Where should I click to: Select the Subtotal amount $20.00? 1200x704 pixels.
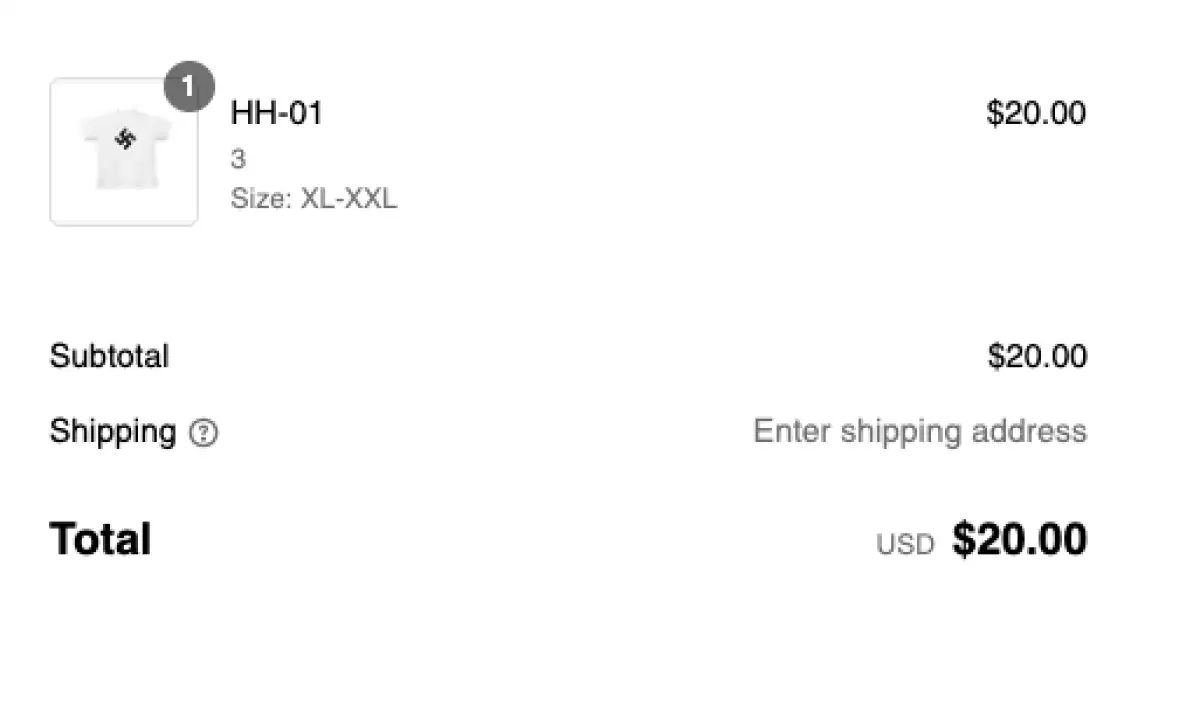1037,356
